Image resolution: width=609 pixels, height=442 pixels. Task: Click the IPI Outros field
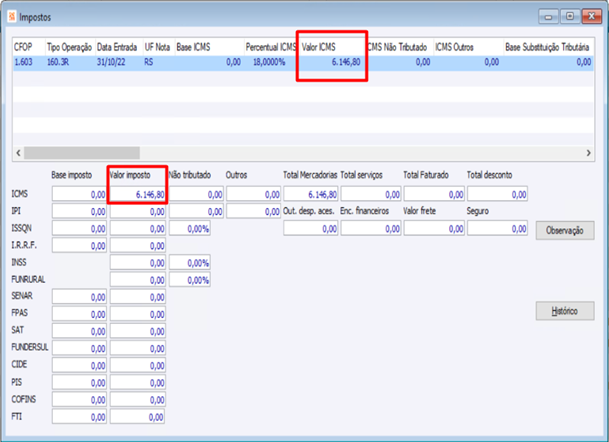click(254, 211)
